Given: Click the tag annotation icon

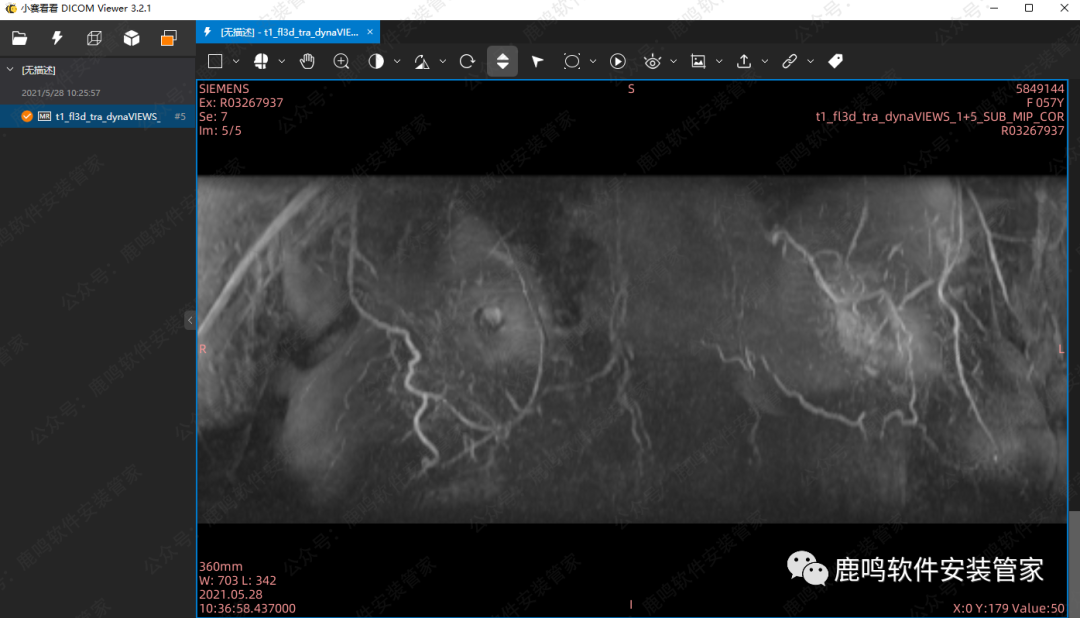Looking at the screenshot, I should 836,61.
